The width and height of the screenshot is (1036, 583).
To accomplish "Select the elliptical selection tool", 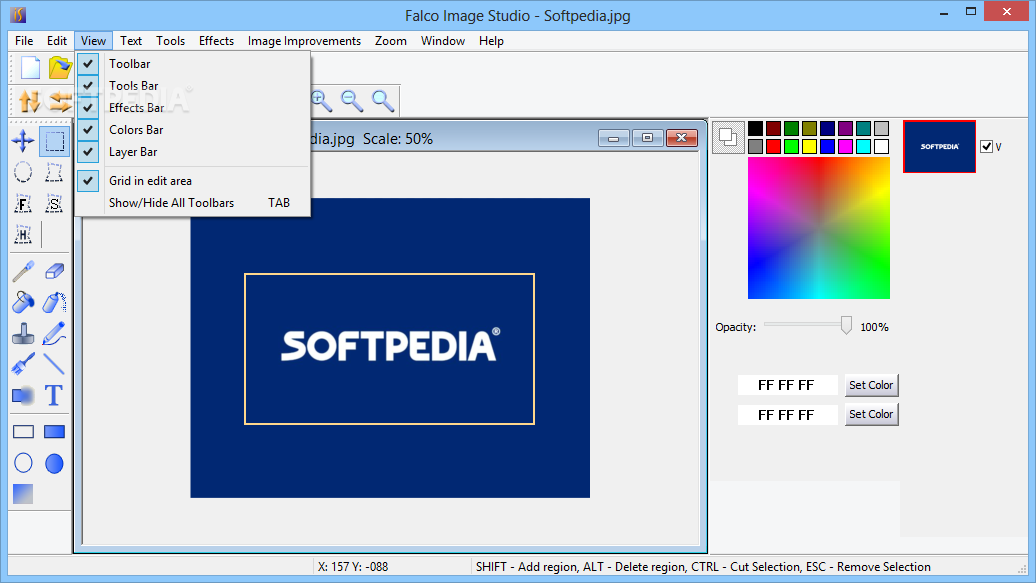I will pos(23,172).
